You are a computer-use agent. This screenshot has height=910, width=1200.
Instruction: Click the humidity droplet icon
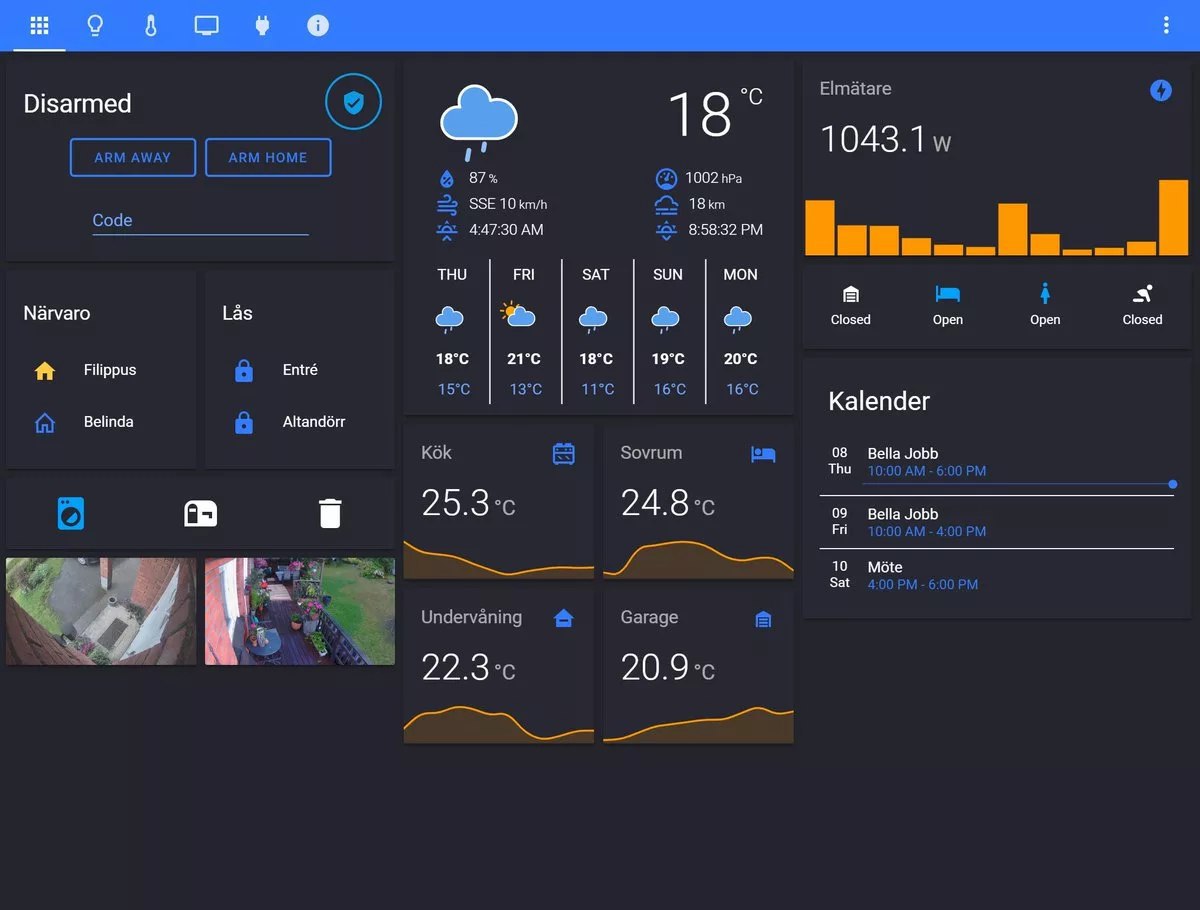click(447, 178)
